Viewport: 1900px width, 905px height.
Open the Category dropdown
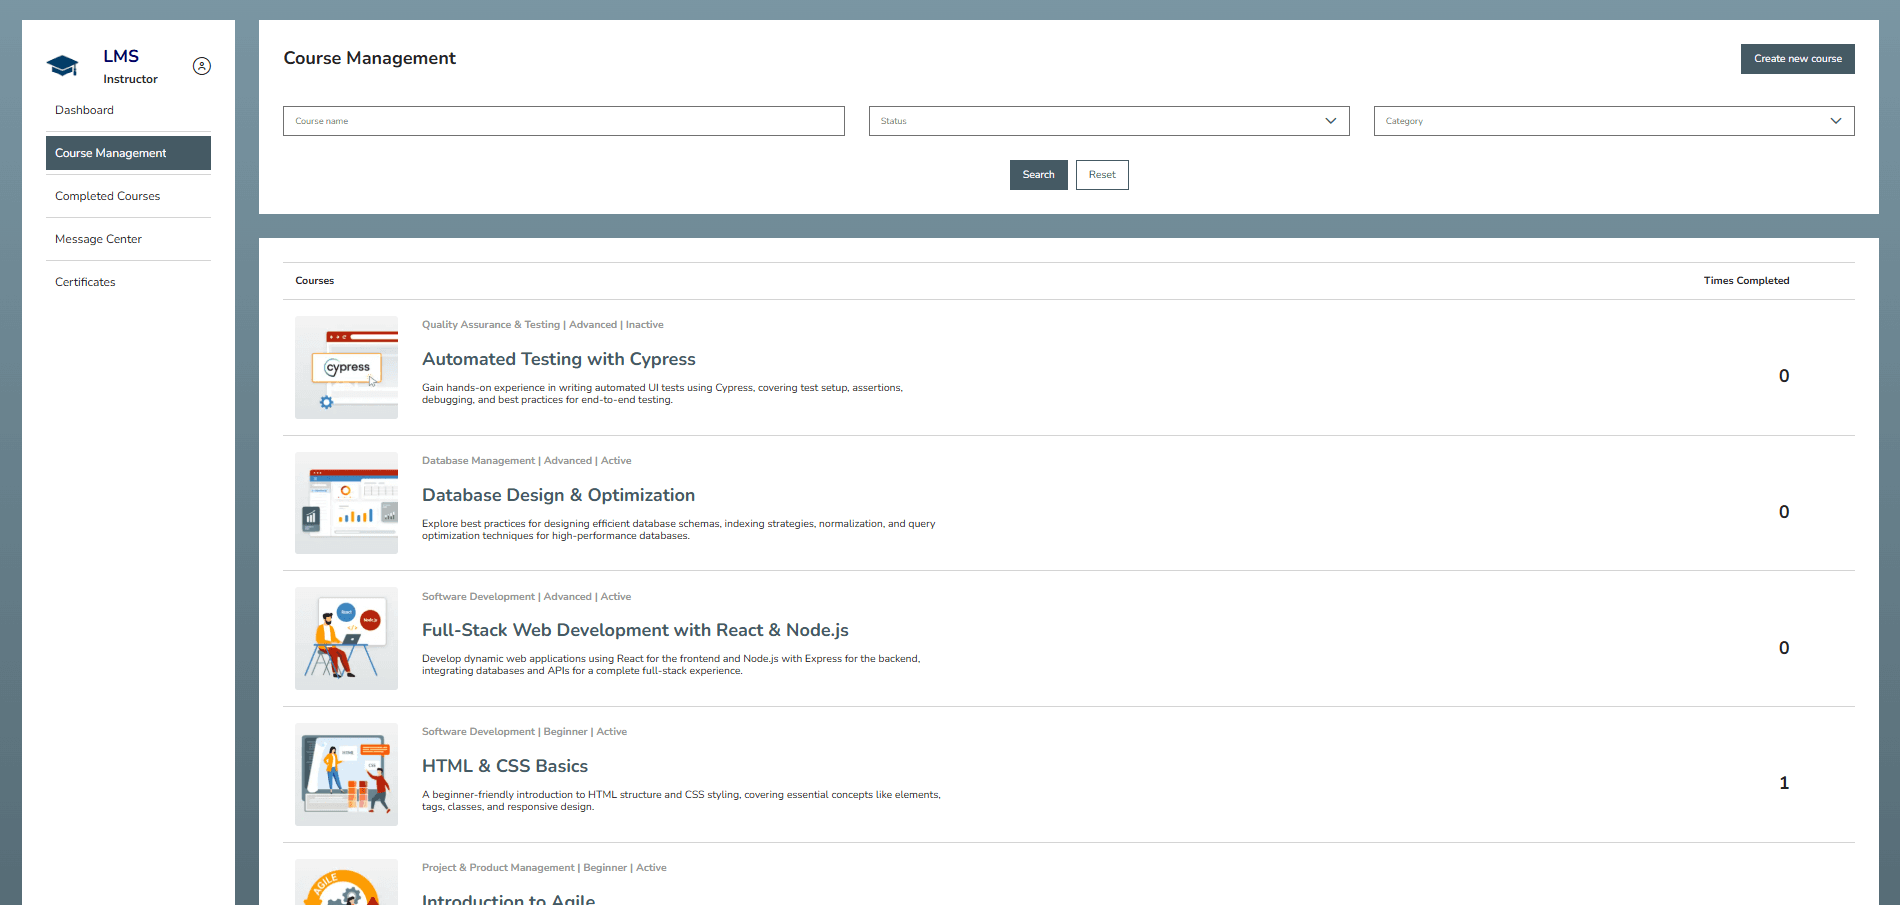1614,120
